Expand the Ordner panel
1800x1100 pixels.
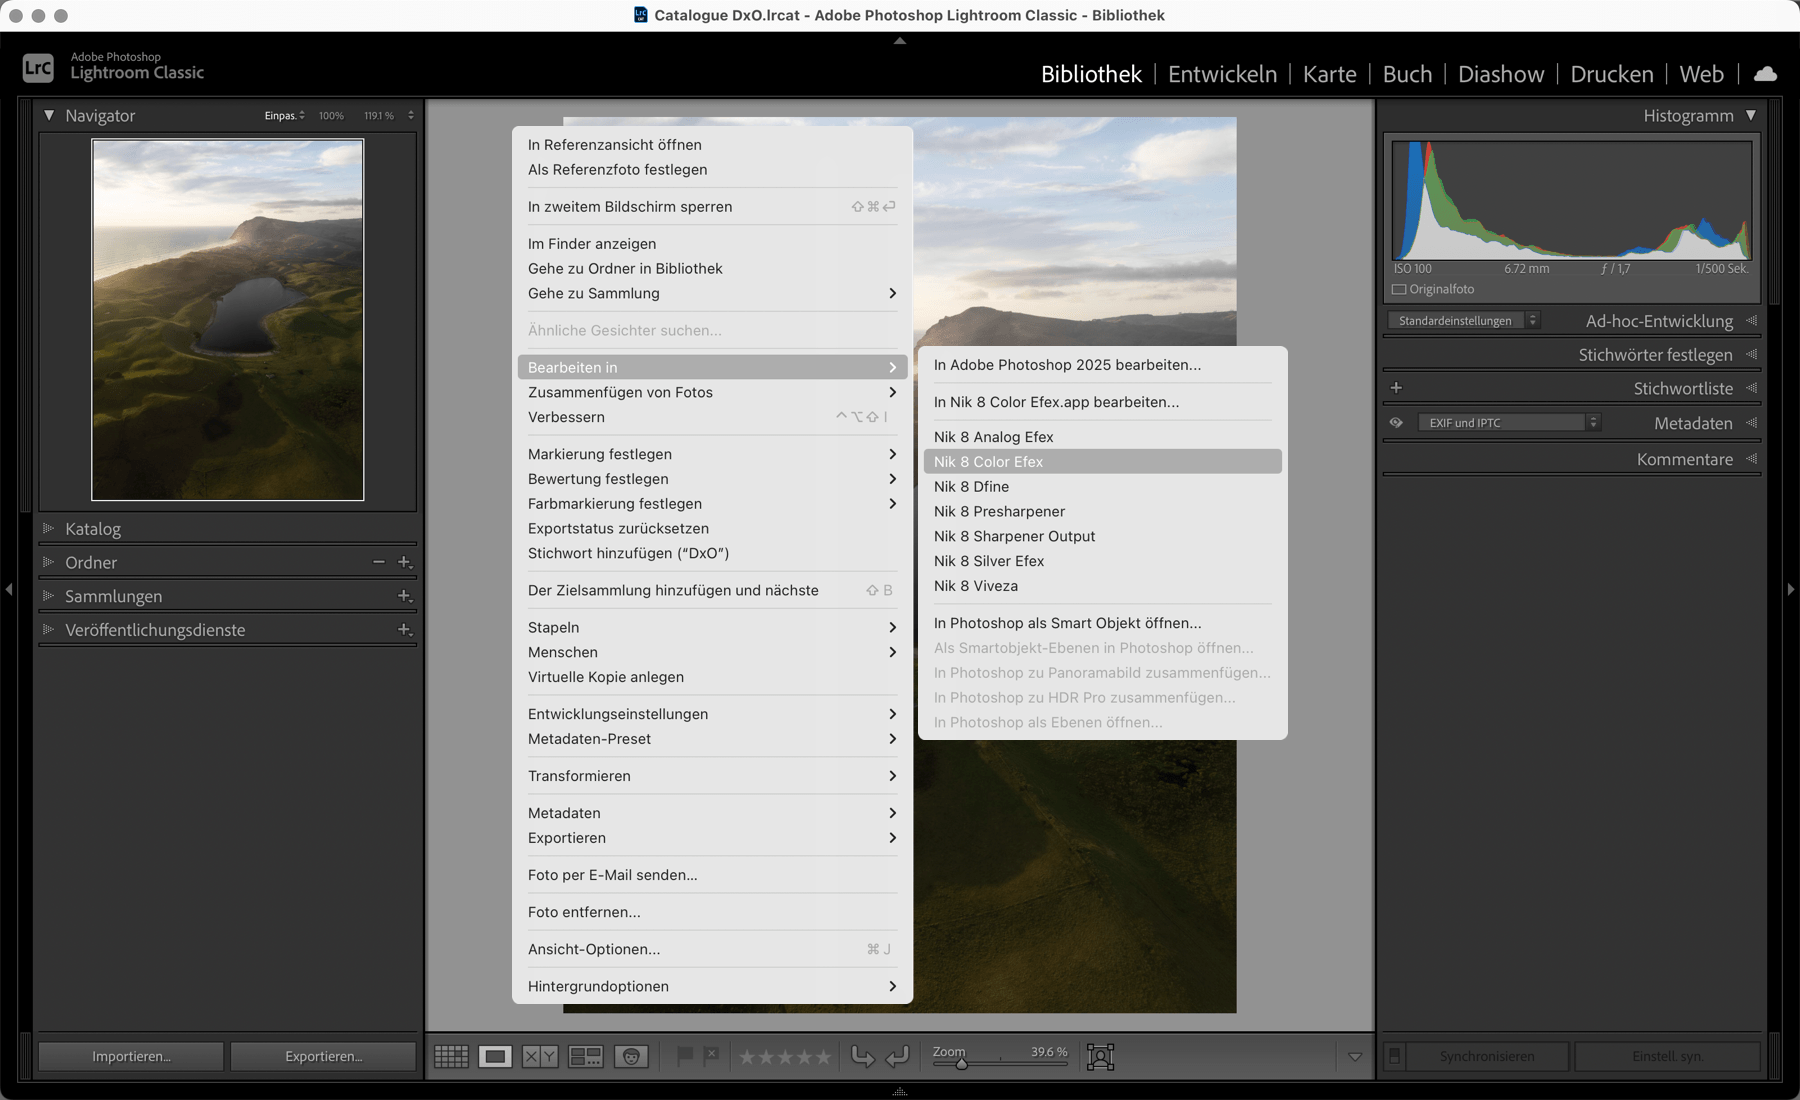point(48,562)
